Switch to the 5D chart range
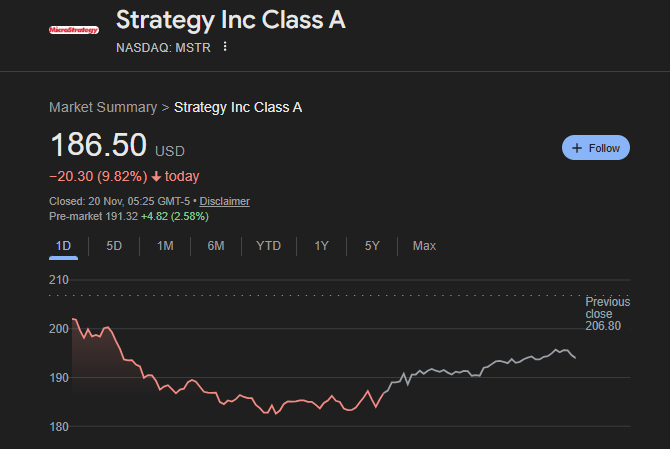Screen dimensions: 670x449 pos(114,246)
